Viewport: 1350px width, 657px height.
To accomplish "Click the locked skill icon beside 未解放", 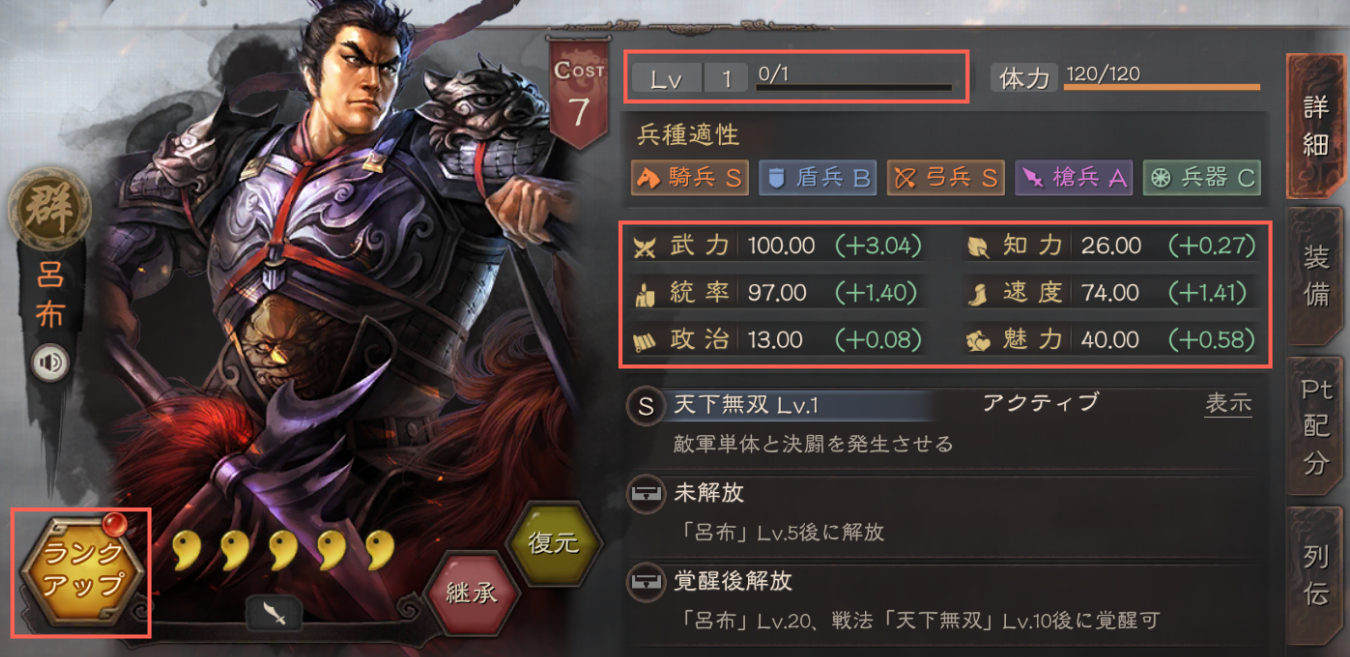I will click(646, 494).
